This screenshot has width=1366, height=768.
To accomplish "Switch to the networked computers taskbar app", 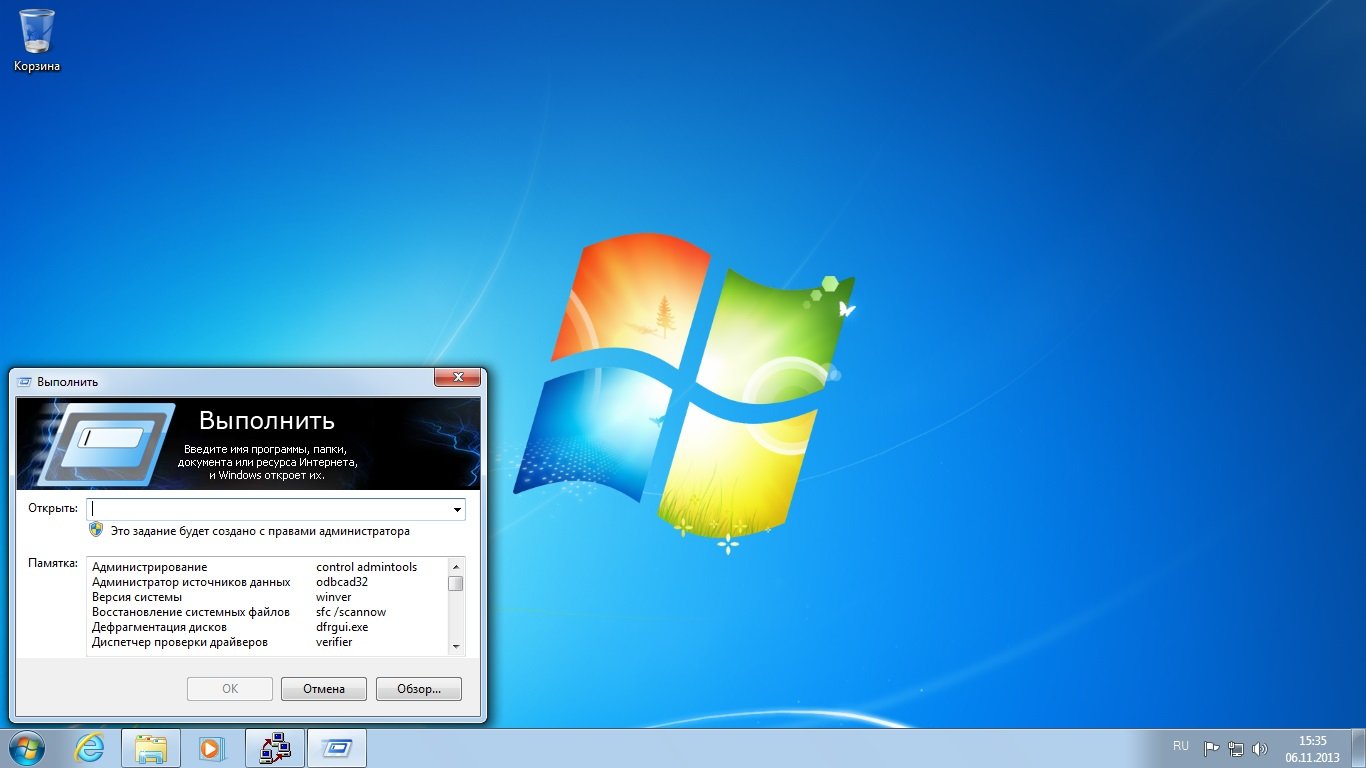I will (274, 748).
